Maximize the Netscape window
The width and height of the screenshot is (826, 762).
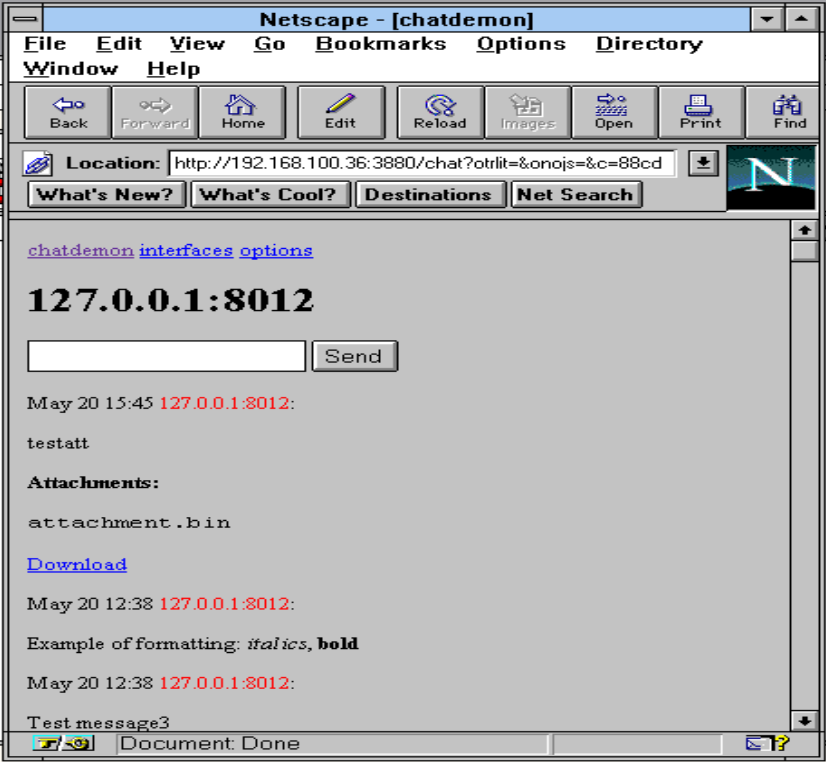point(801,19)
